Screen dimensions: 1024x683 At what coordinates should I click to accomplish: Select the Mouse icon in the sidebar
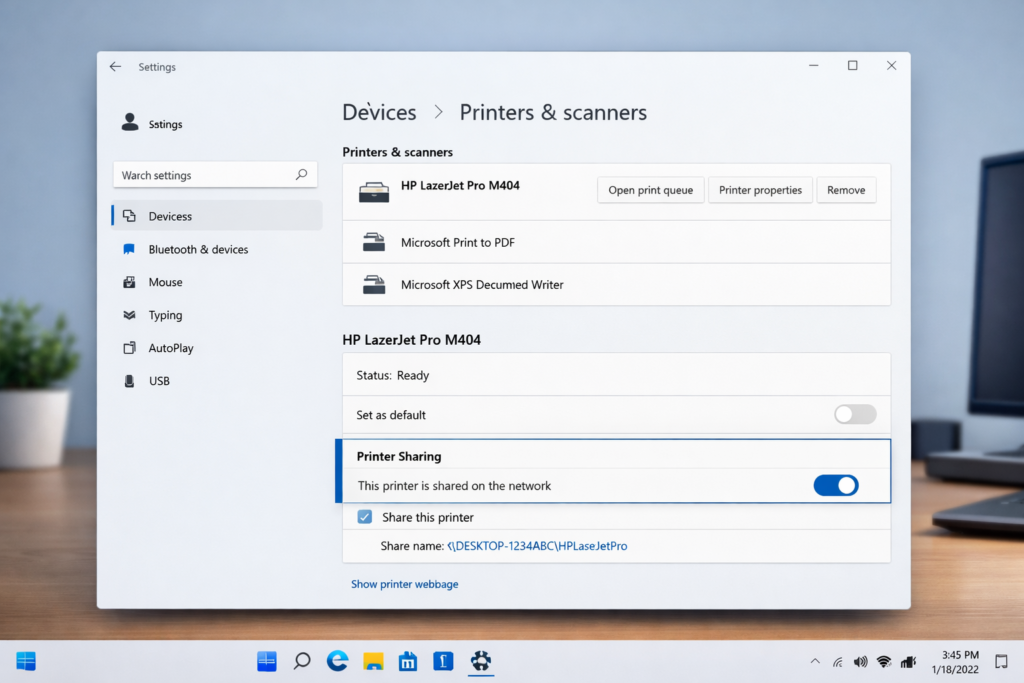(x=129, y=282)
